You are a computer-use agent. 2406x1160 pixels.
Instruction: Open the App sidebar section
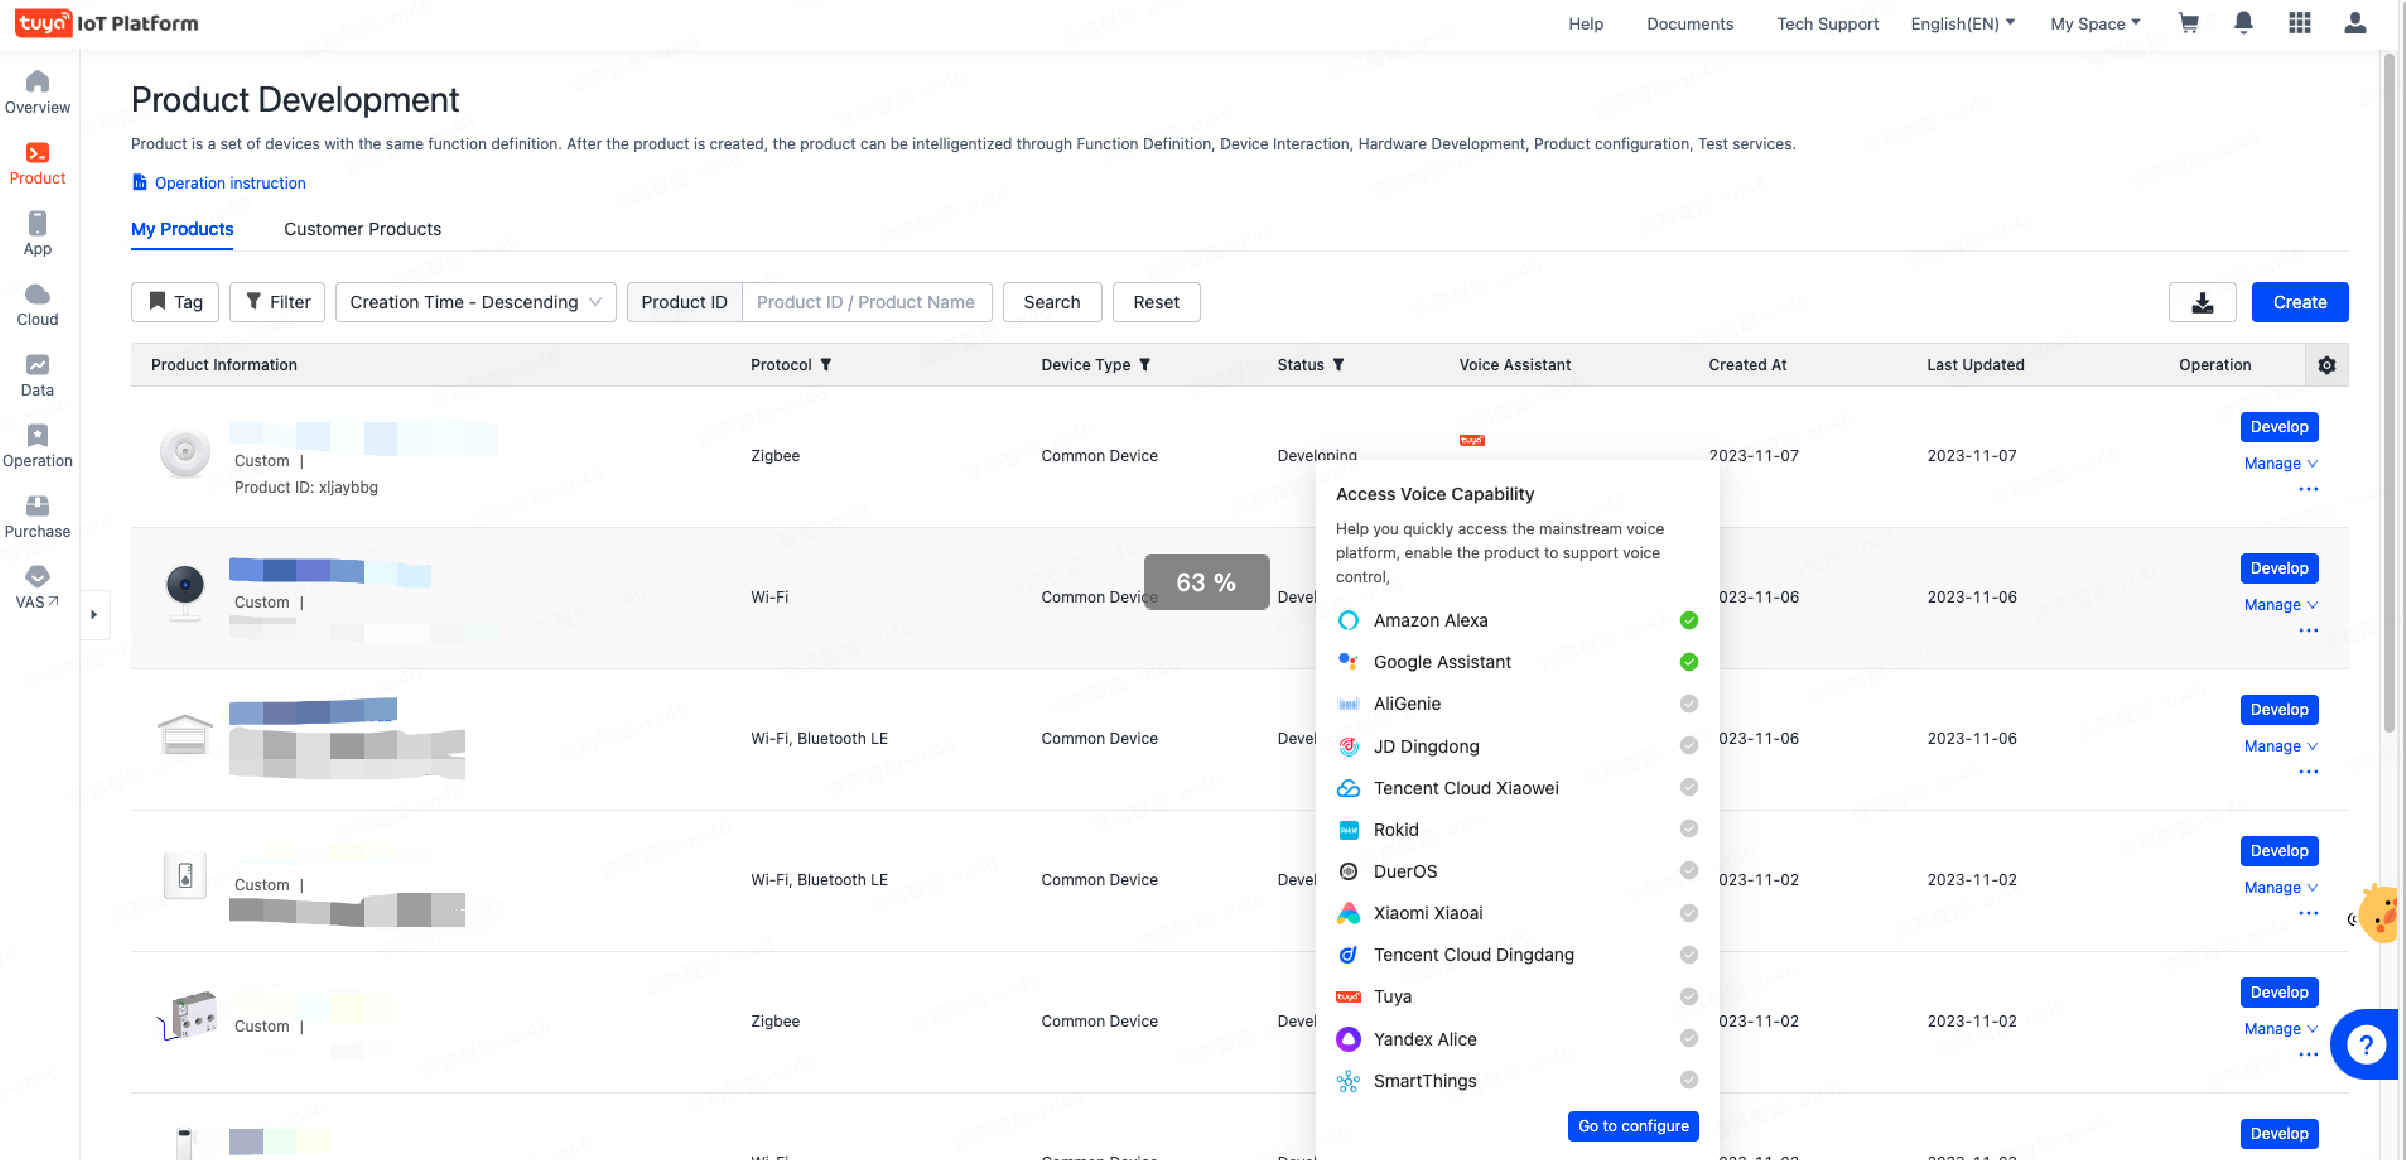[x=37, y=234]
